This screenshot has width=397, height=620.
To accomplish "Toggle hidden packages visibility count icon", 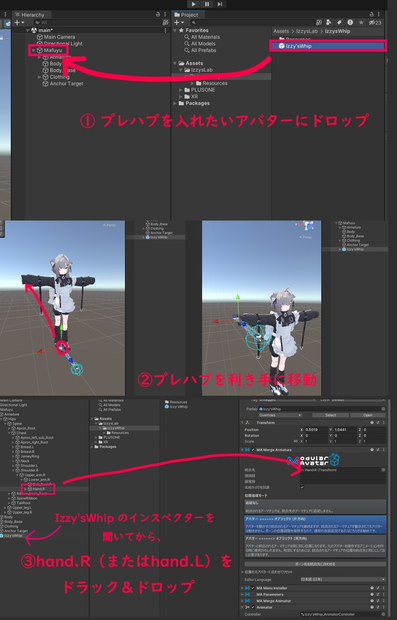I will tap(375, 23).
